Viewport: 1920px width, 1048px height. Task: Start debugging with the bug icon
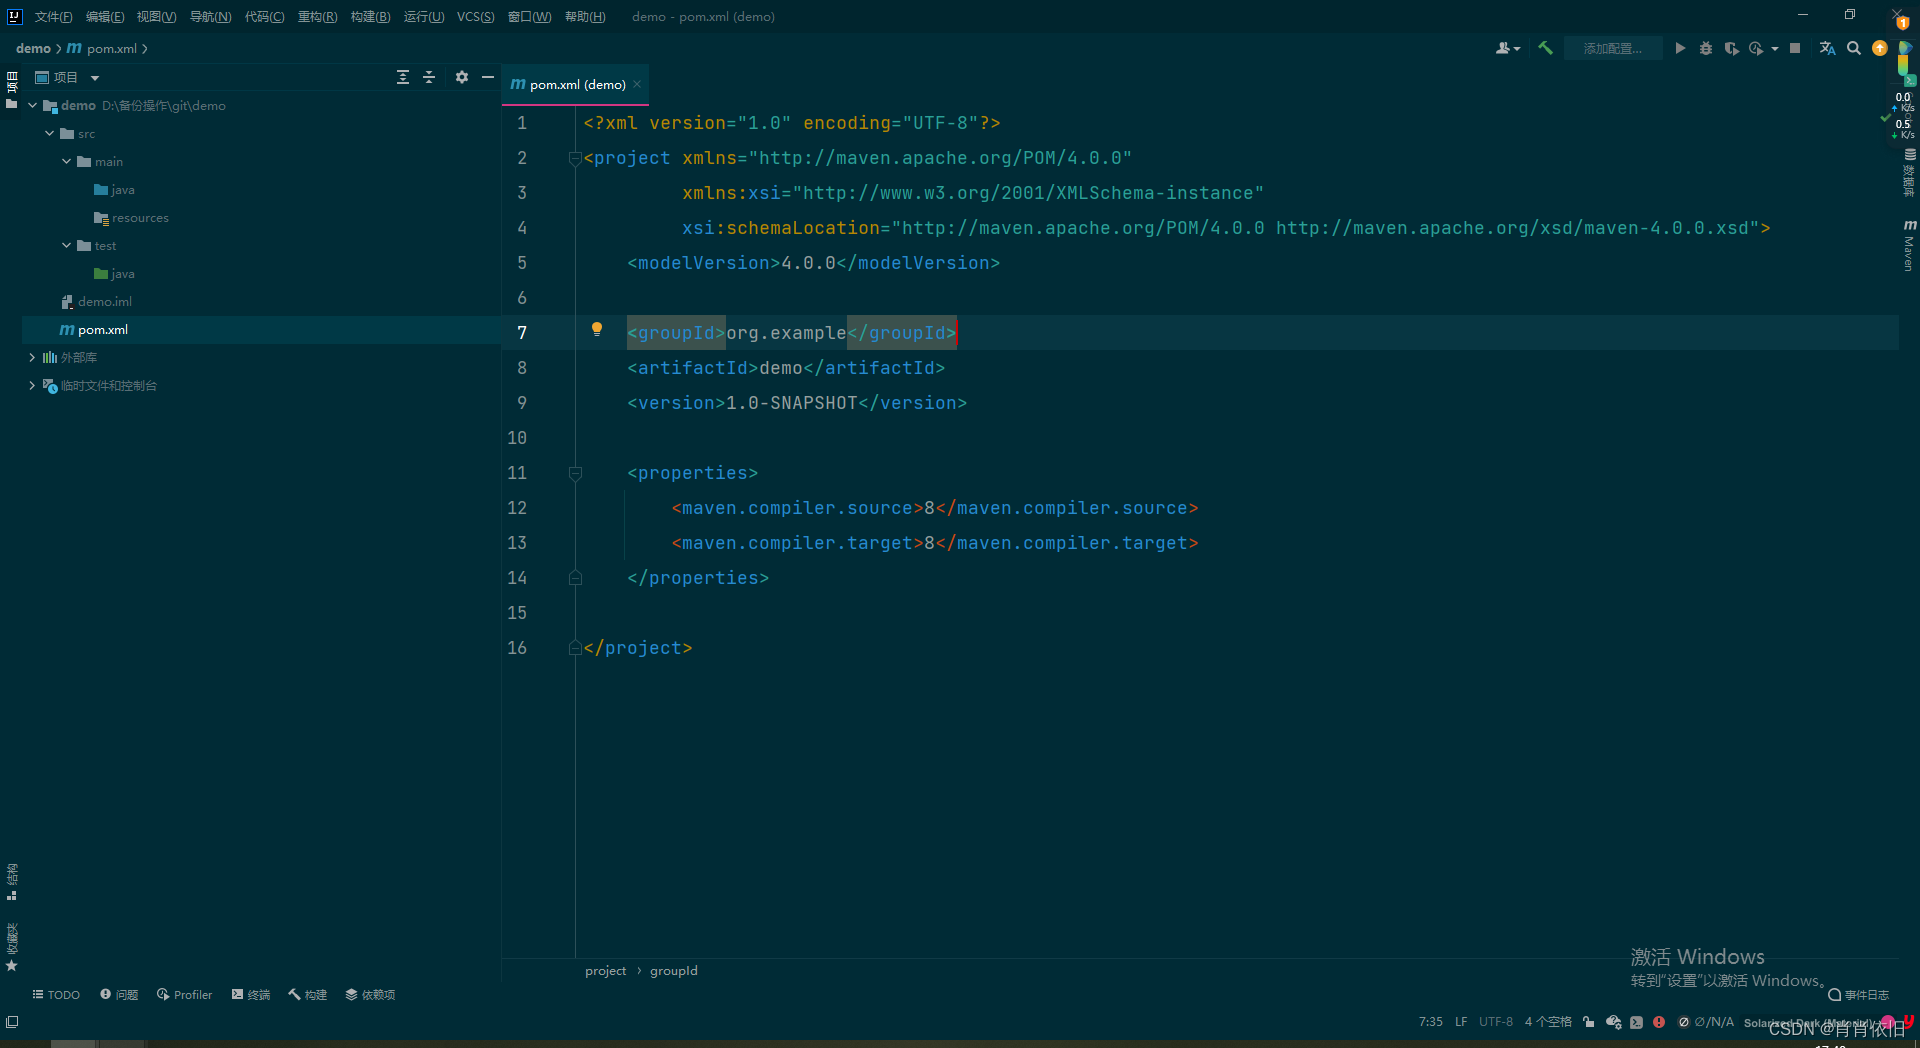coord(1706,48)
